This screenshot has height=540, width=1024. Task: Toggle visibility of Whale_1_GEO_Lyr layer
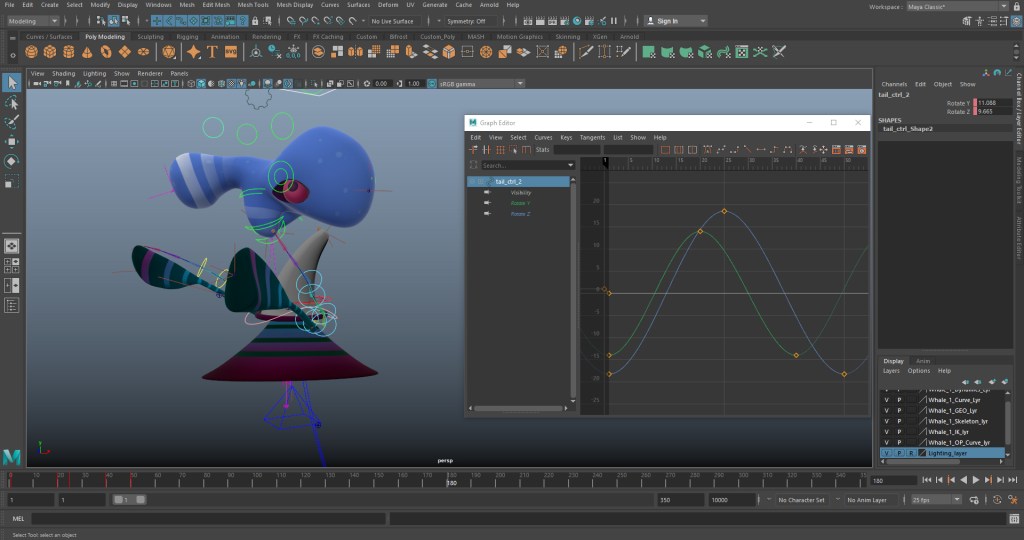[886, 410]
